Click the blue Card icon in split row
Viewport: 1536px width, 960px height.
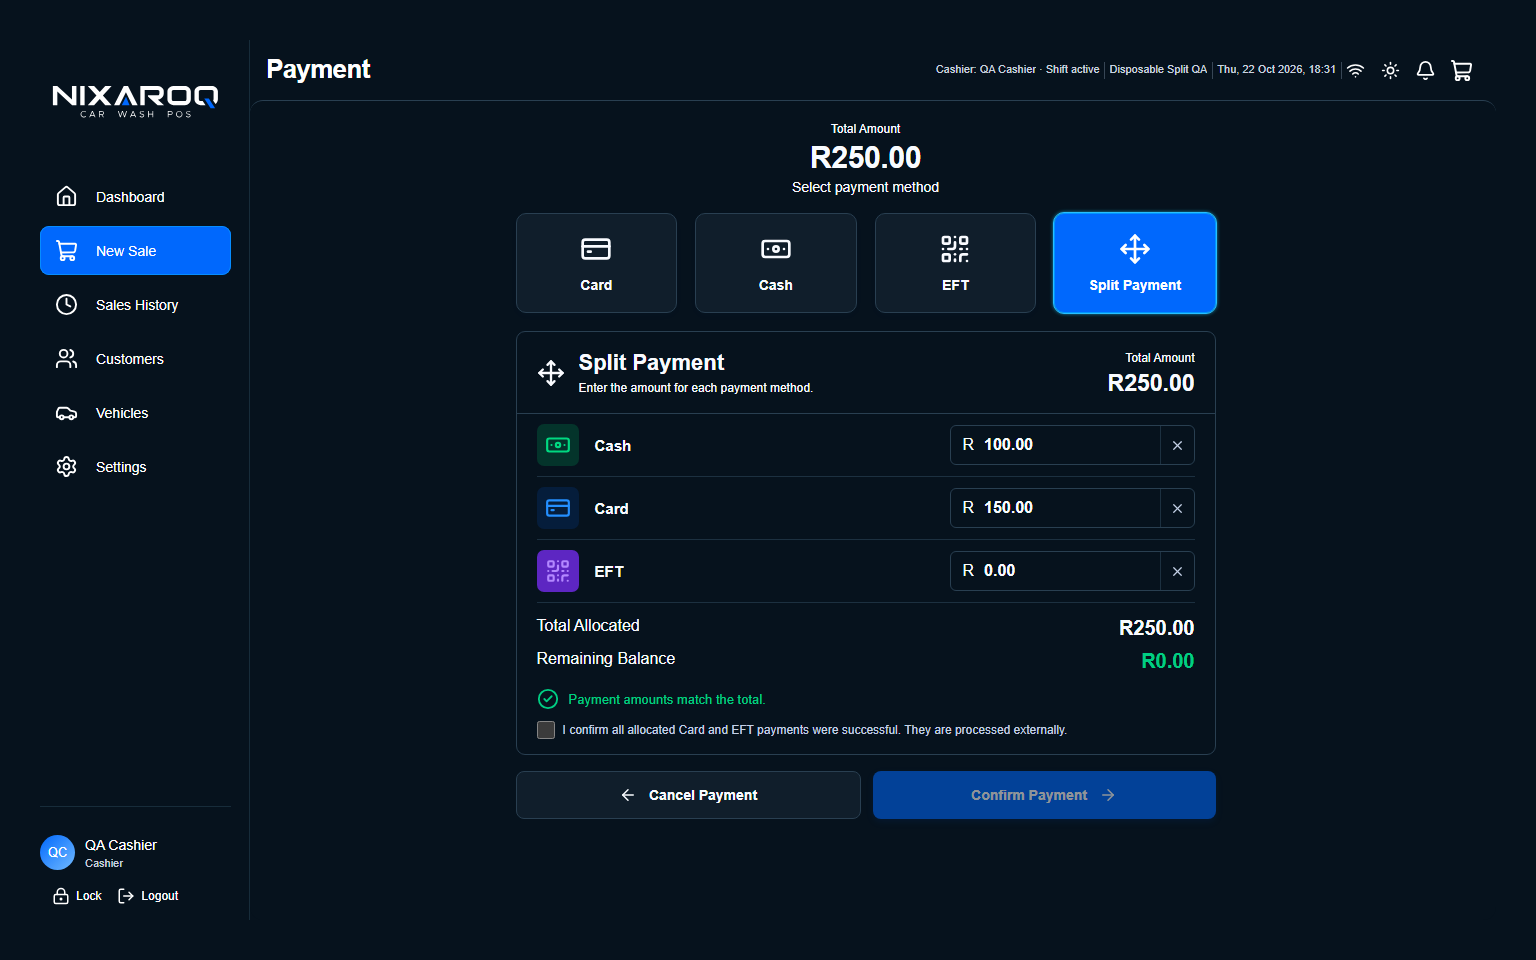click(558, 508)
